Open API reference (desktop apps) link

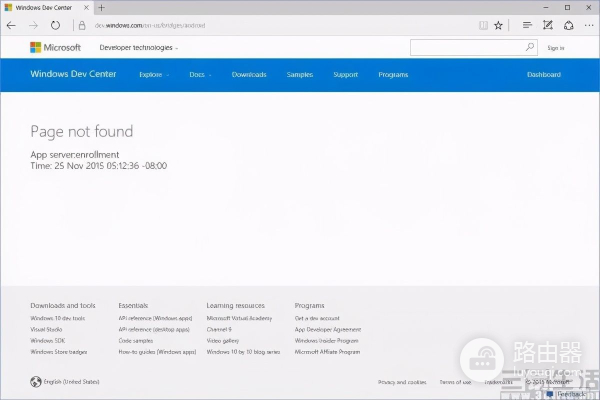[x=154, y=329]
